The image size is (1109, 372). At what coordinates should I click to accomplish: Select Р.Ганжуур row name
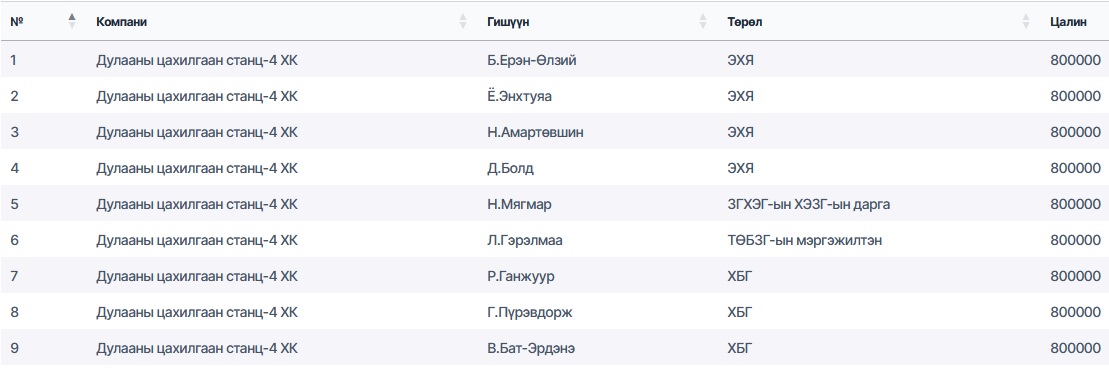coord(521,277)
